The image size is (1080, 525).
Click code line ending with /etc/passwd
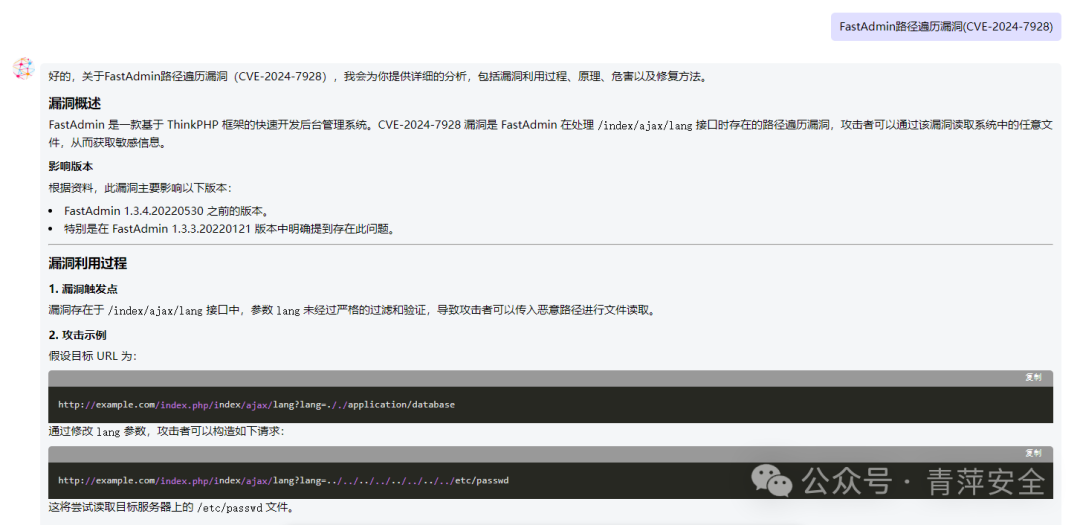[283, 480]
